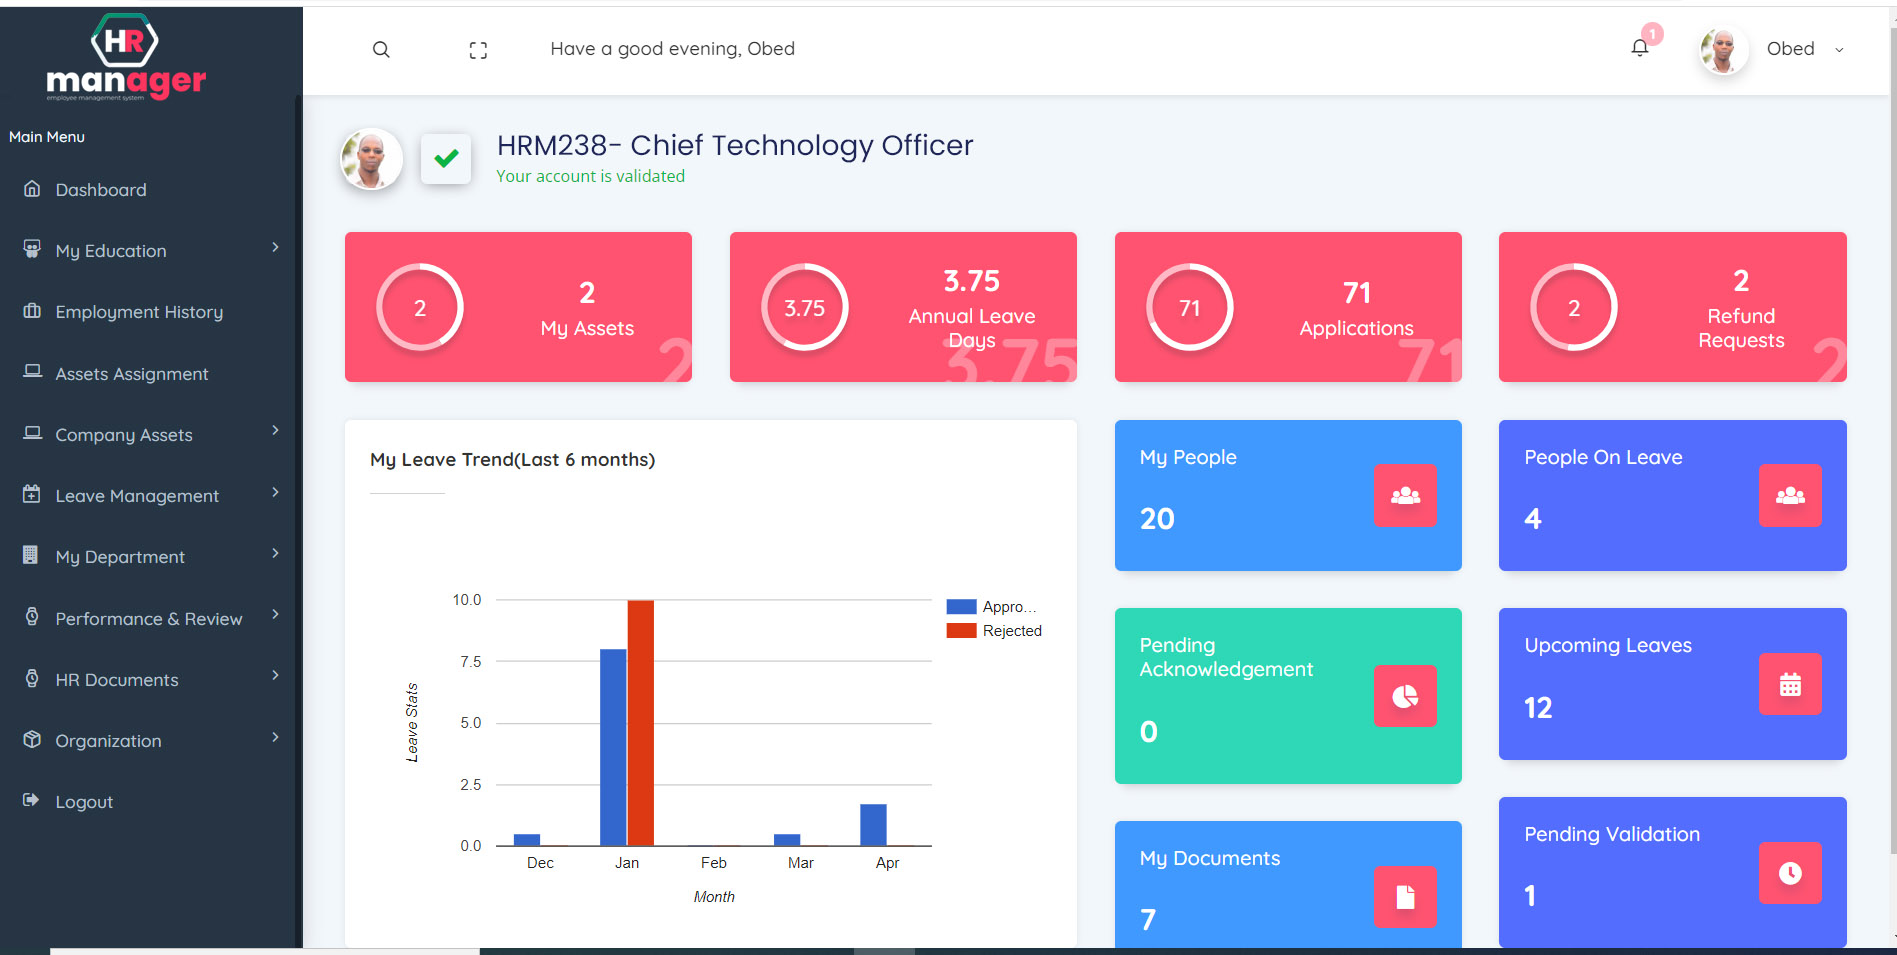1897x955 pixels.
Task: Click the Pending Acknowledgement pie chart icon
Action: click(x=1404, y=696)
